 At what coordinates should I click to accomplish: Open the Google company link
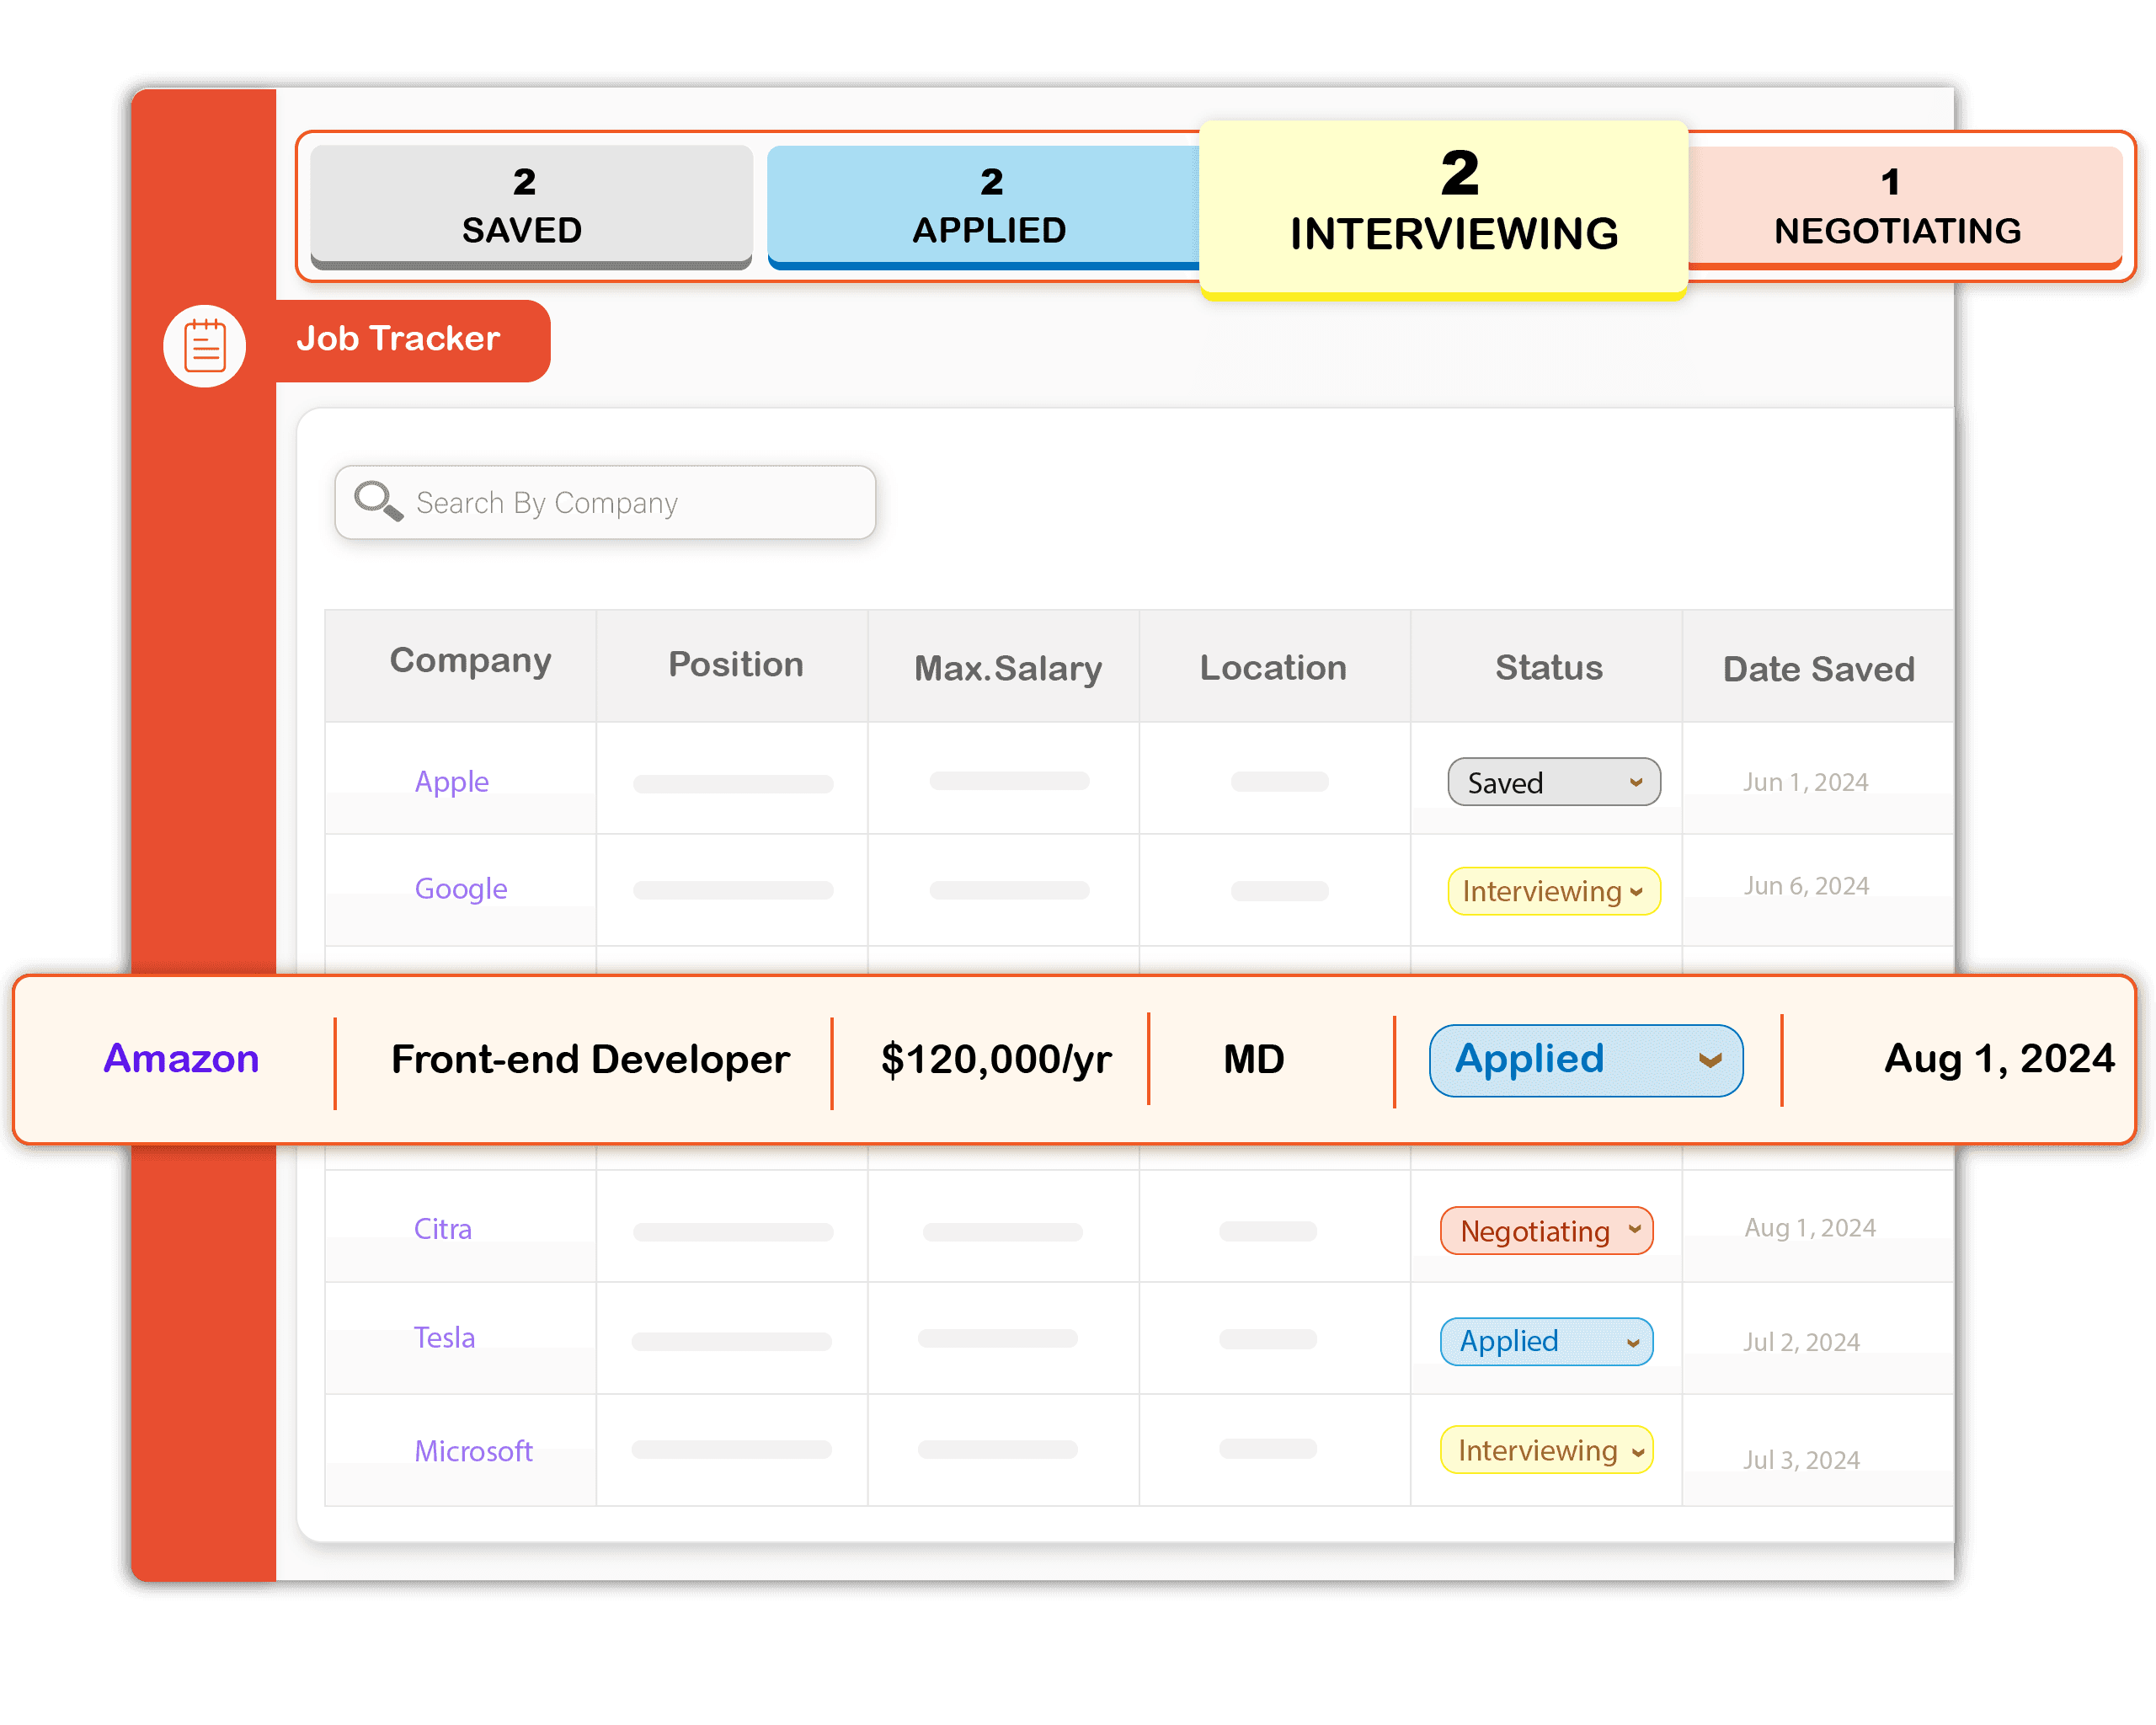pyautogui.click(x=461, y=889)
